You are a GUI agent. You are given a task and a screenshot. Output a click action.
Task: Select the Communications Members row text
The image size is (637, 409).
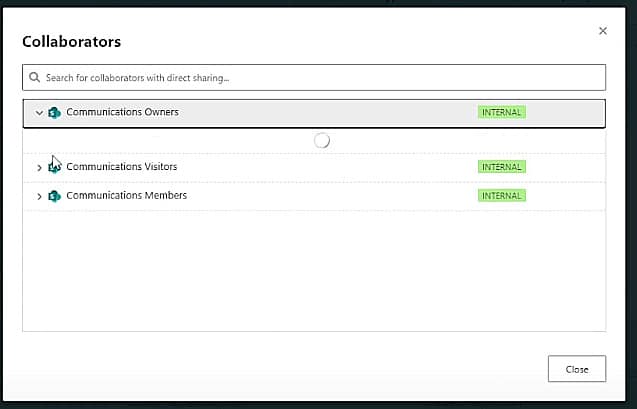(x=126, y=195)
